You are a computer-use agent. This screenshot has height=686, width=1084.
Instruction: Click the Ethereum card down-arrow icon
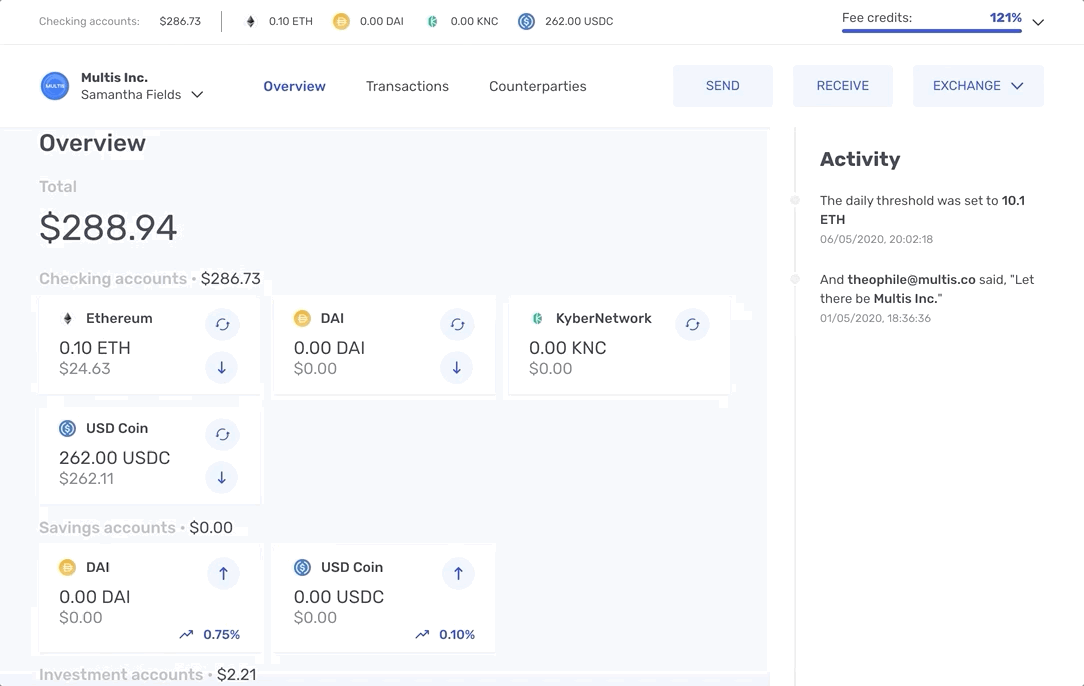pos(222,367)
